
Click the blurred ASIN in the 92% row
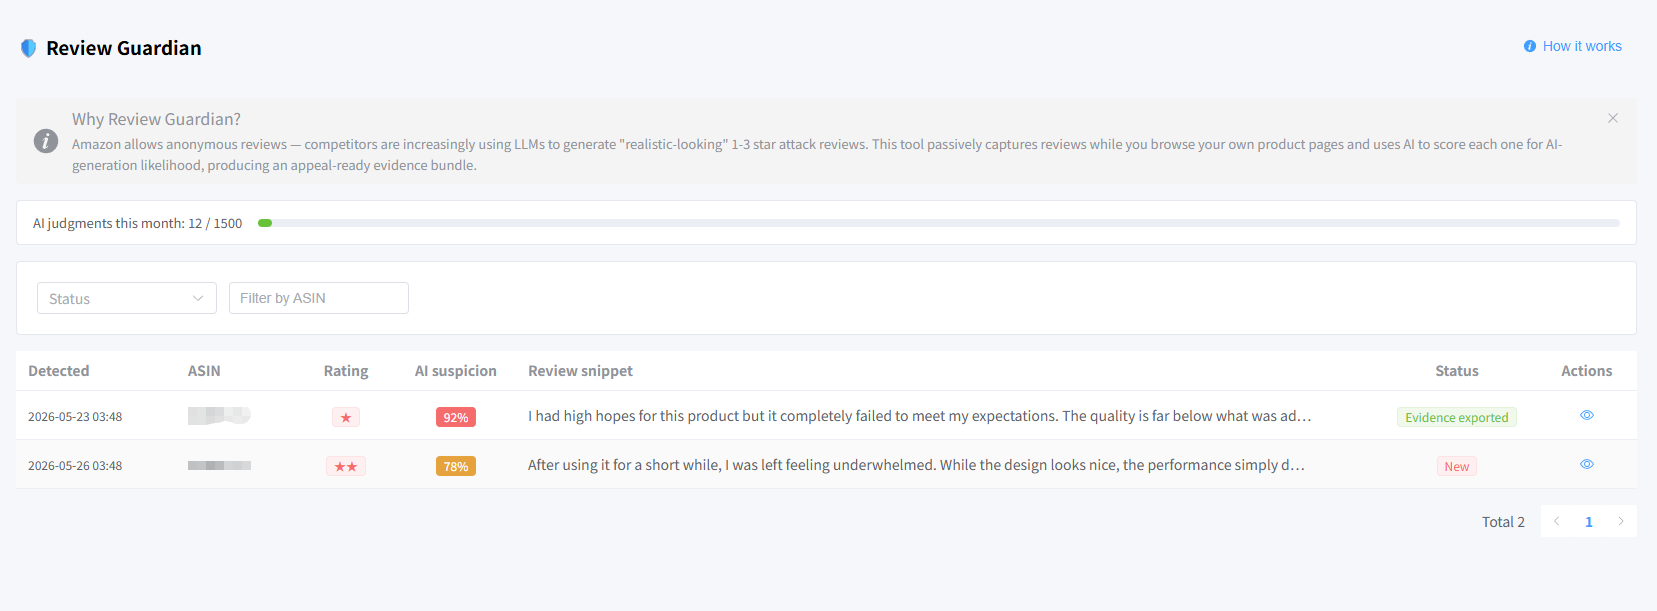[x=219, y=415]
